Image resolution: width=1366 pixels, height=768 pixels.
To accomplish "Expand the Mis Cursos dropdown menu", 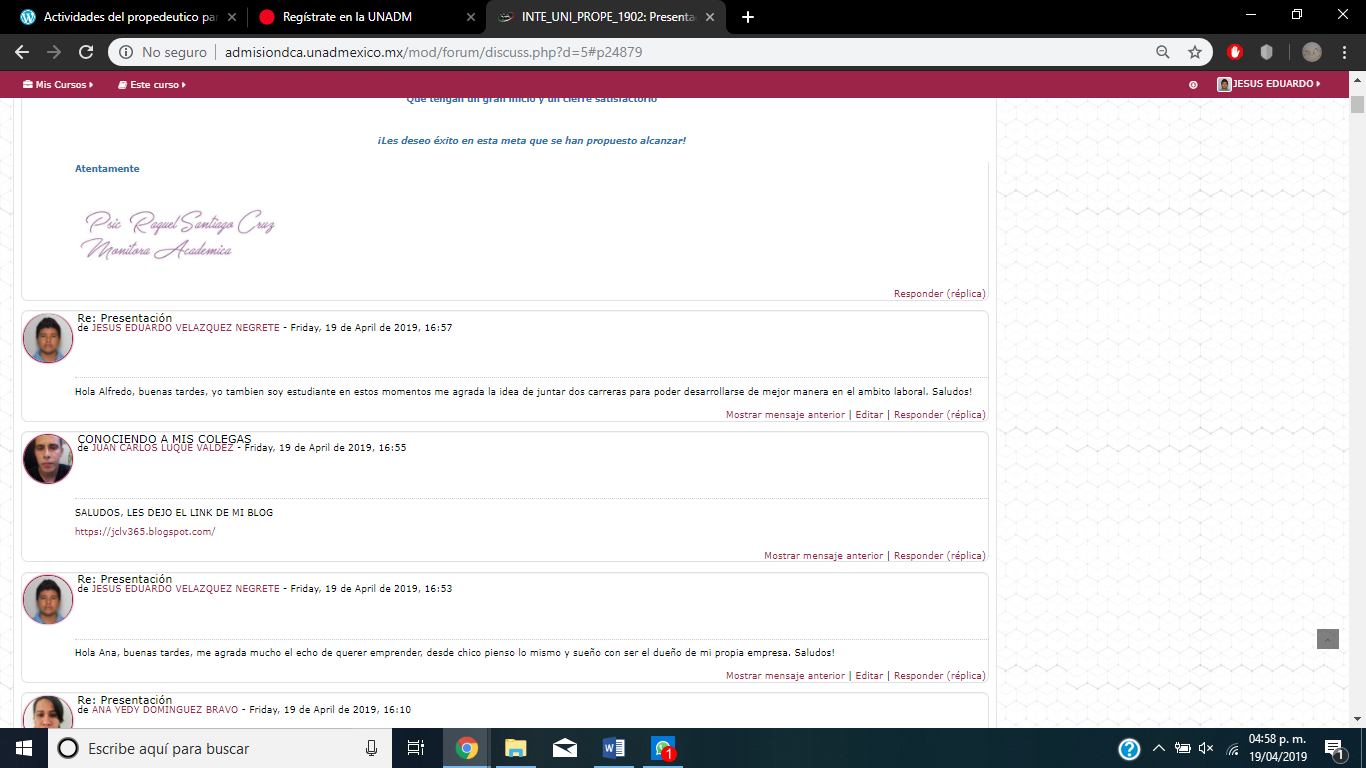I will pyautogui.click(x=58, y=85).
